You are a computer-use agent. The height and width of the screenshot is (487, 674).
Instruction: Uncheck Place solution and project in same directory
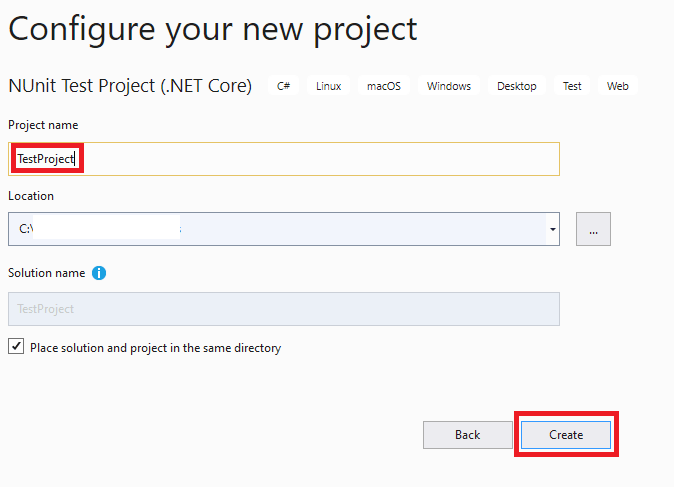coord(16,347)
